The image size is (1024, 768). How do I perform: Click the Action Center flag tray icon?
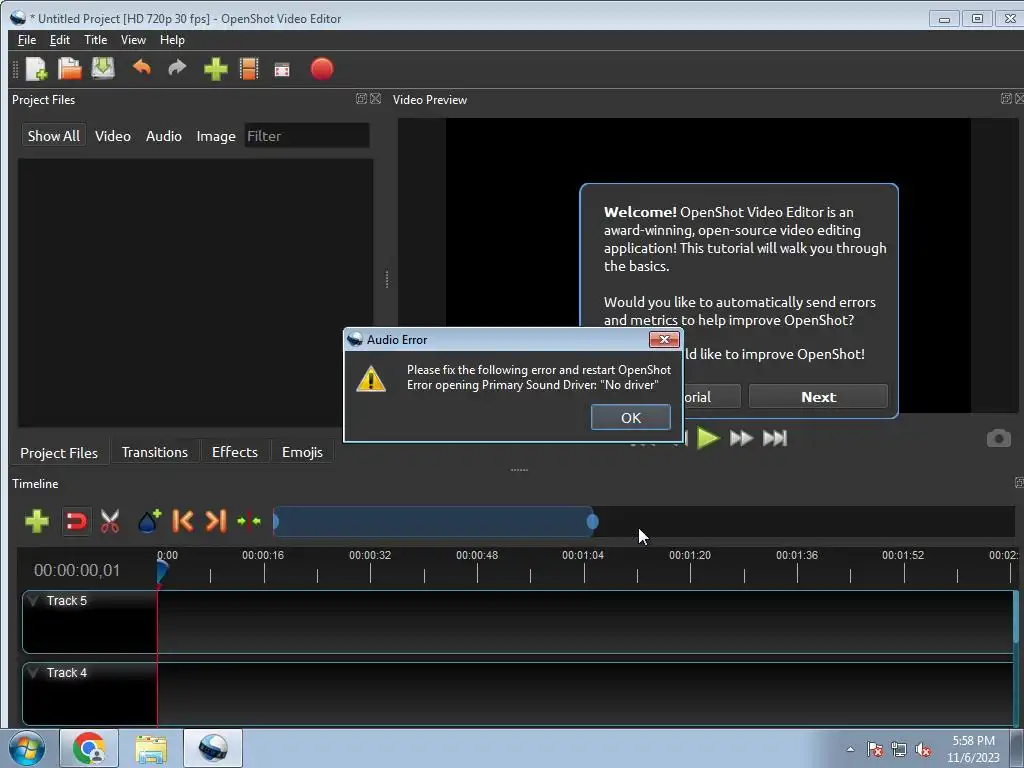click(875, 749)
